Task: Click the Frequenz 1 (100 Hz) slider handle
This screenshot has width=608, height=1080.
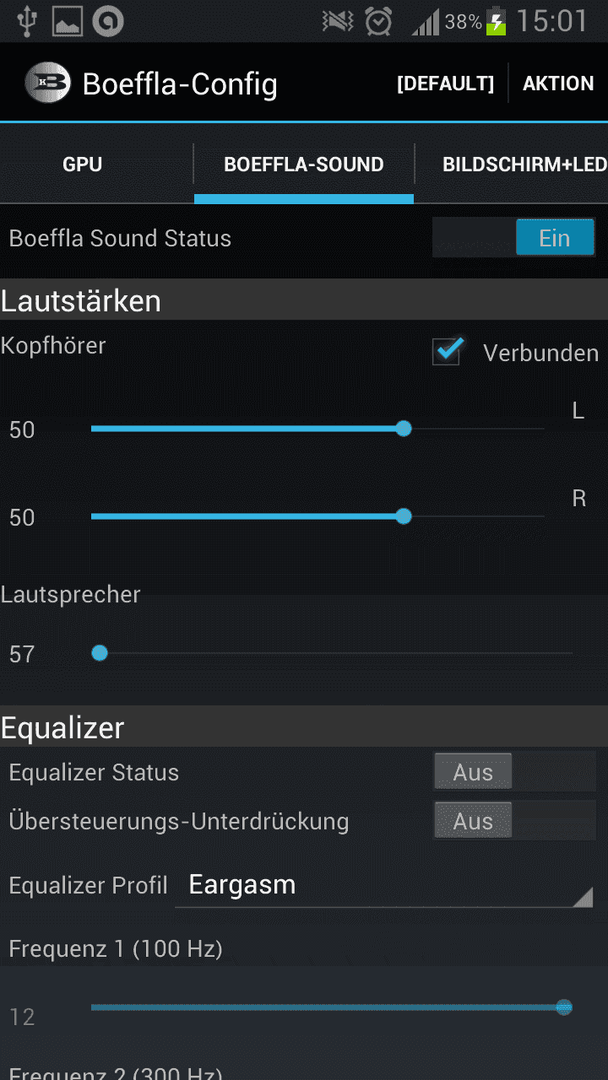Action: pyautogui.click(x=564, y=1007)
